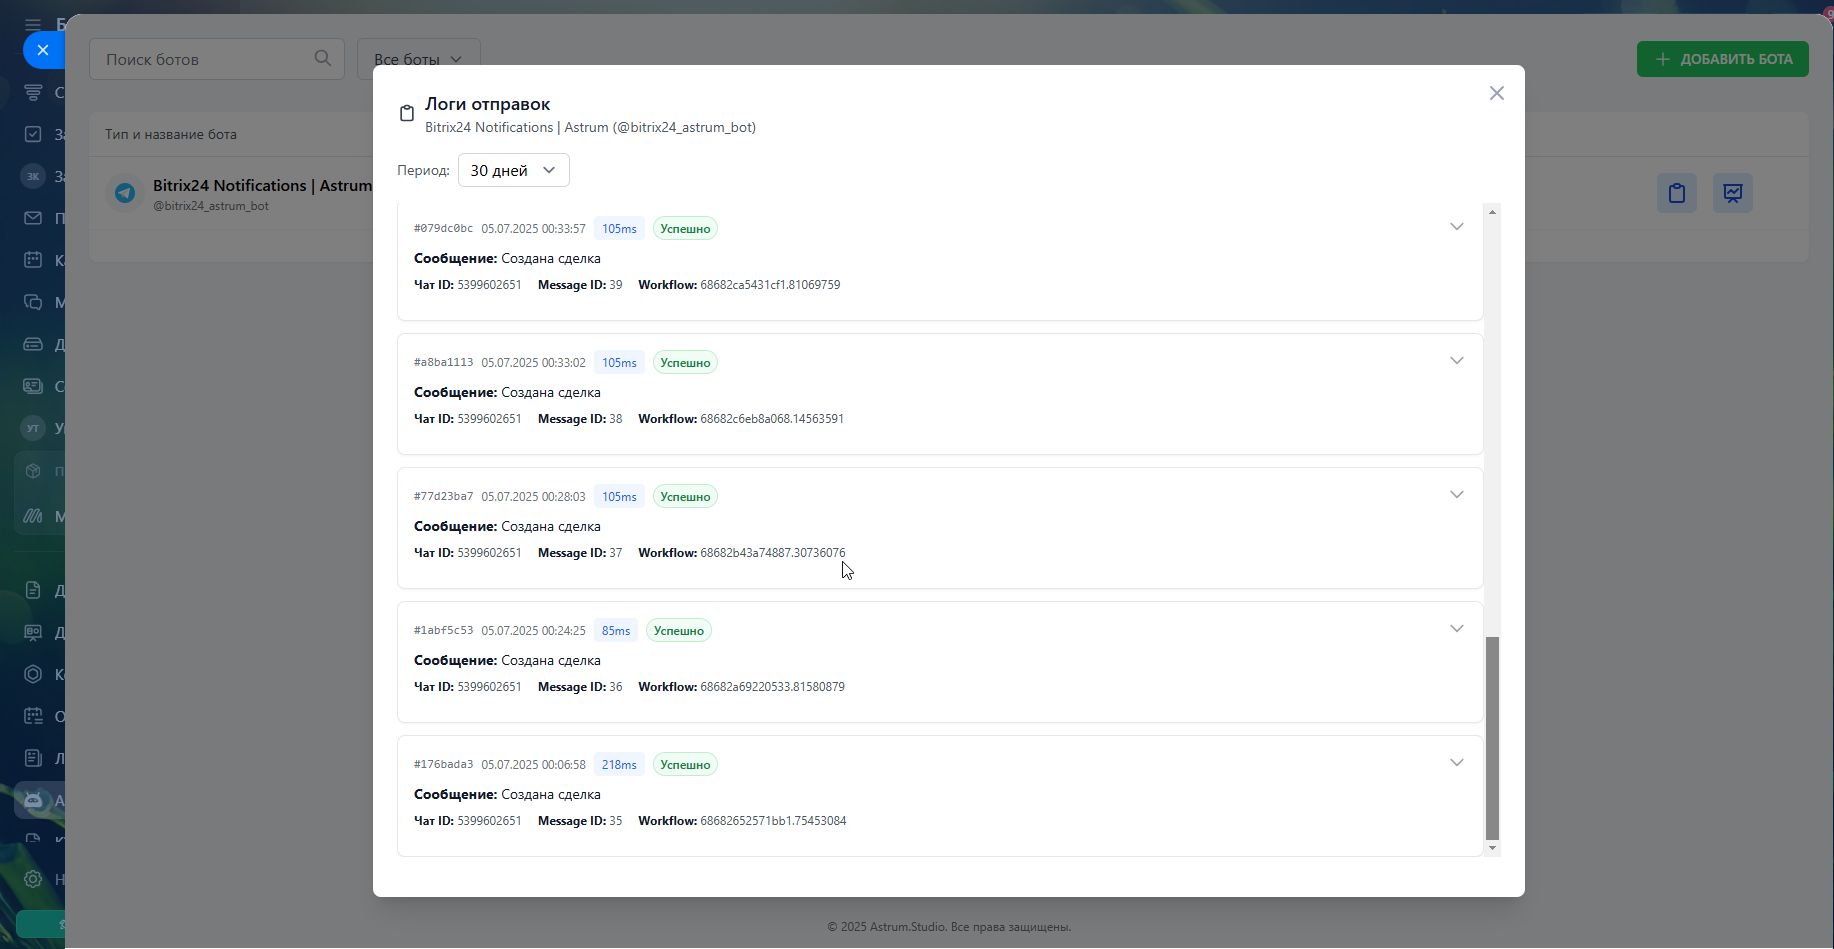Open the document page icon in the sidebar
1834x949 pixels.
(33, 590)
